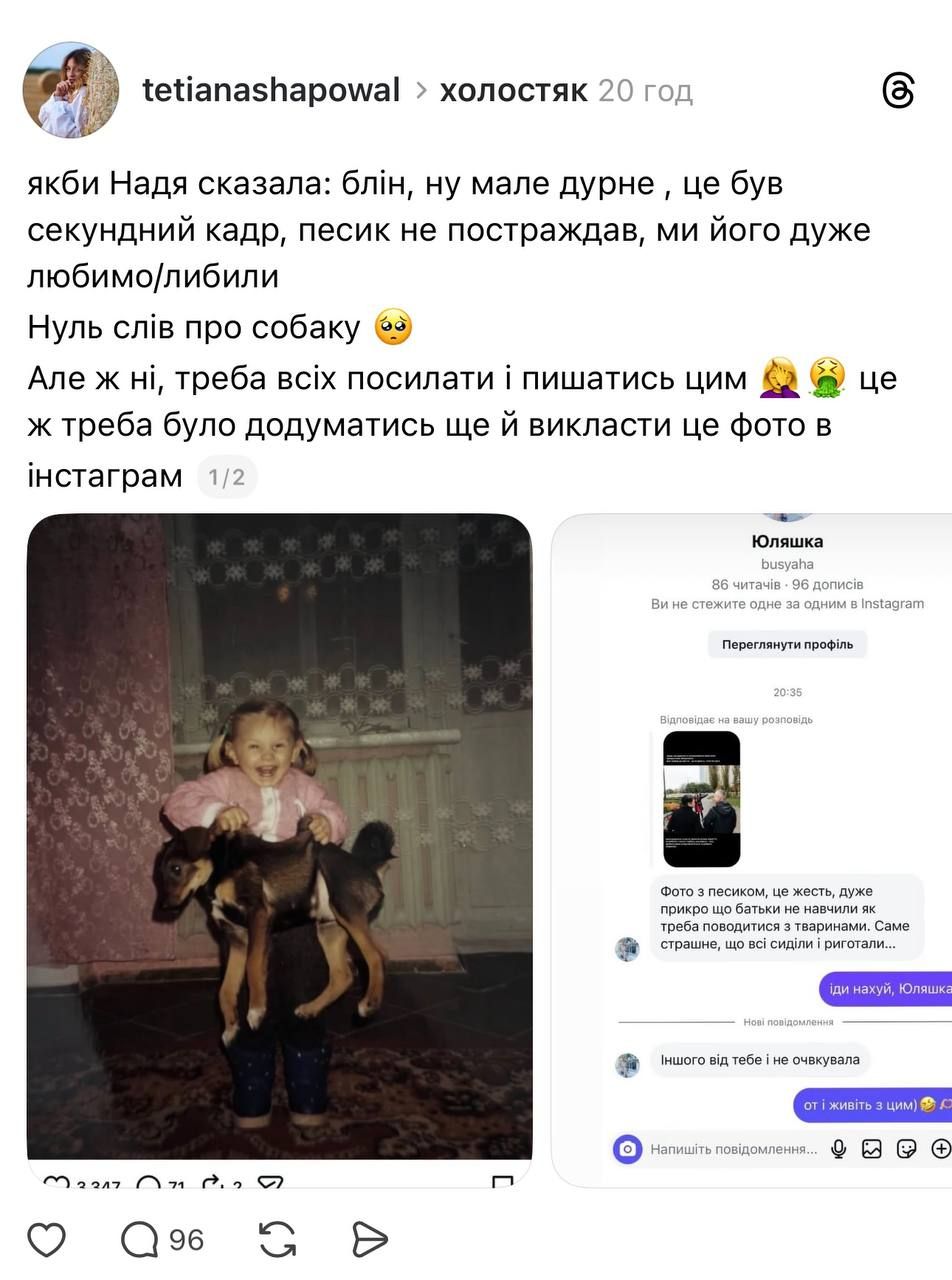
Task: Share the post via paper plane icon
Action: tap(369, 1240)
